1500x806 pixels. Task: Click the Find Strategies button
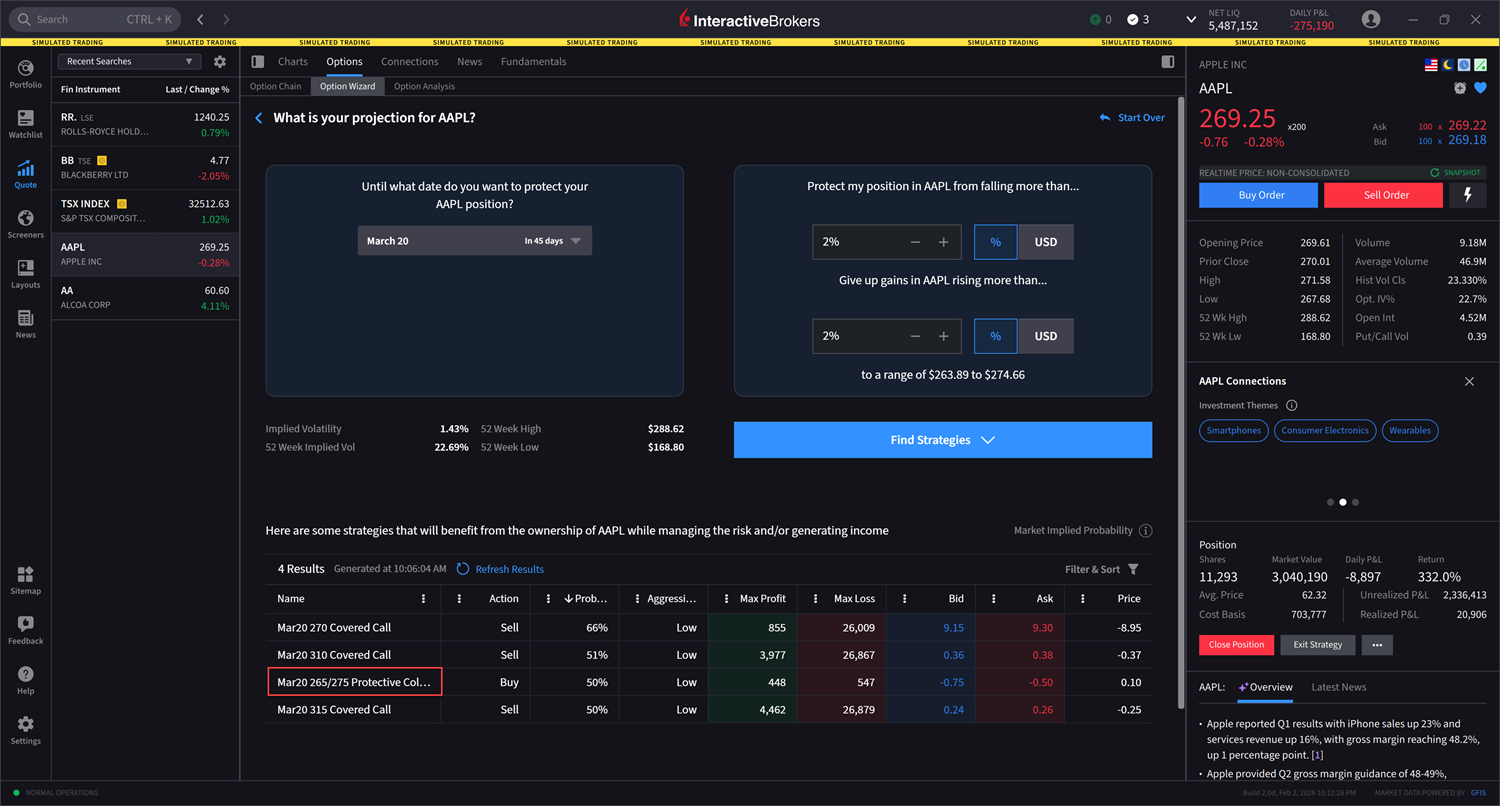pos(942,440)
